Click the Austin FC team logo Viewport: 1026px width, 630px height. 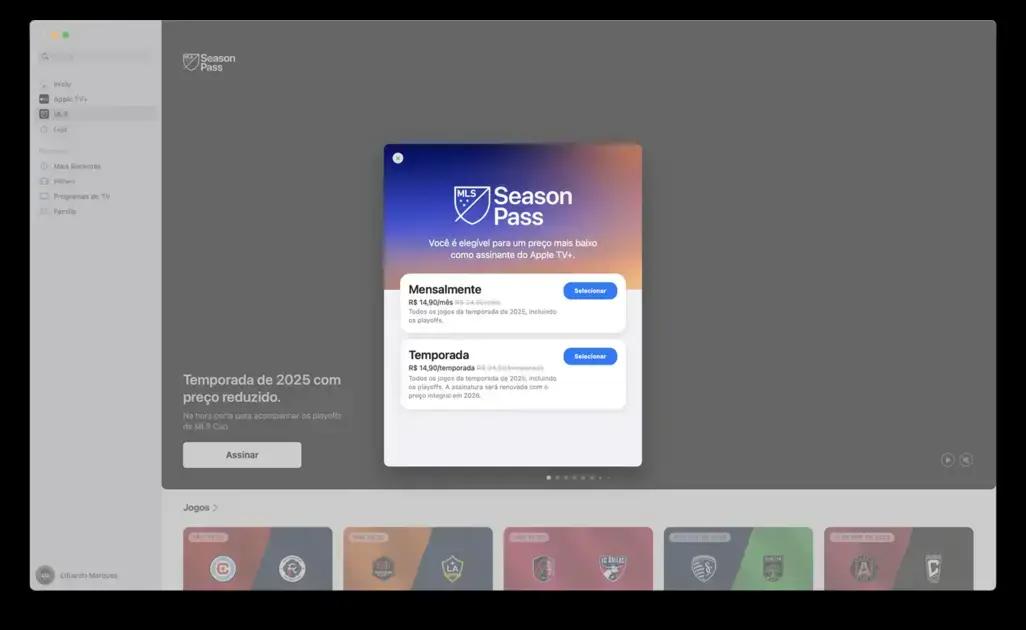773,569
